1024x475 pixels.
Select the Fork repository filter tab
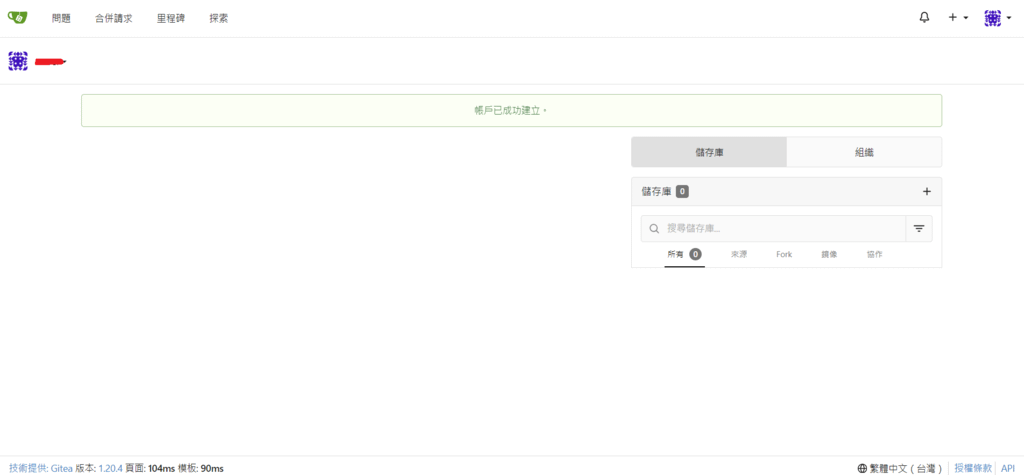click(784, 254)
